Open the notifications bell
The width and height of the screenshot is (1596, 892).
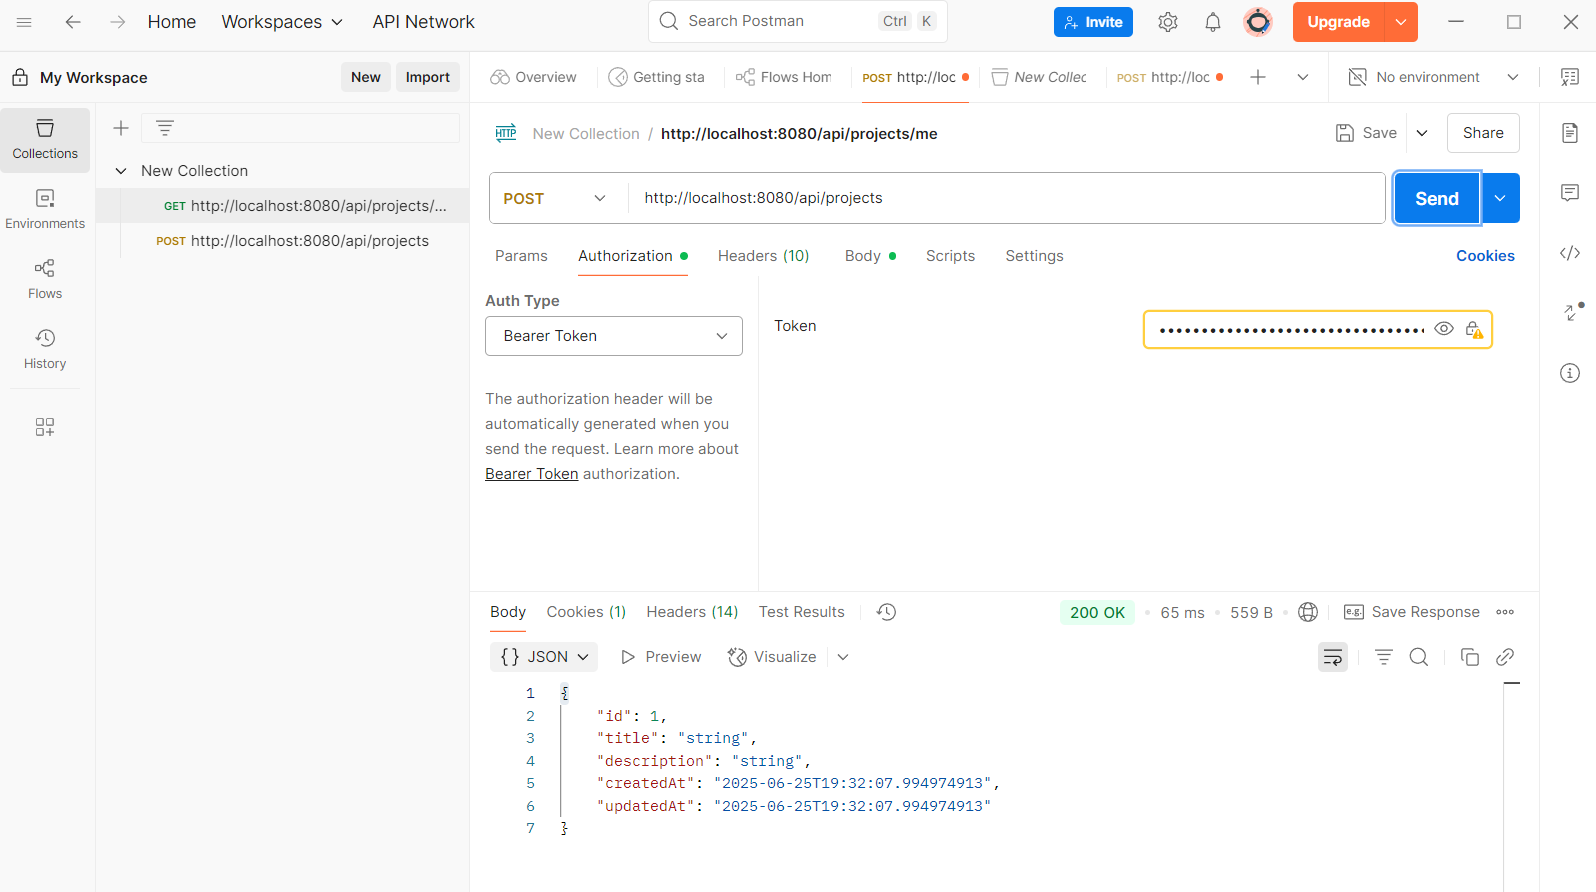tap(1212, 22)
